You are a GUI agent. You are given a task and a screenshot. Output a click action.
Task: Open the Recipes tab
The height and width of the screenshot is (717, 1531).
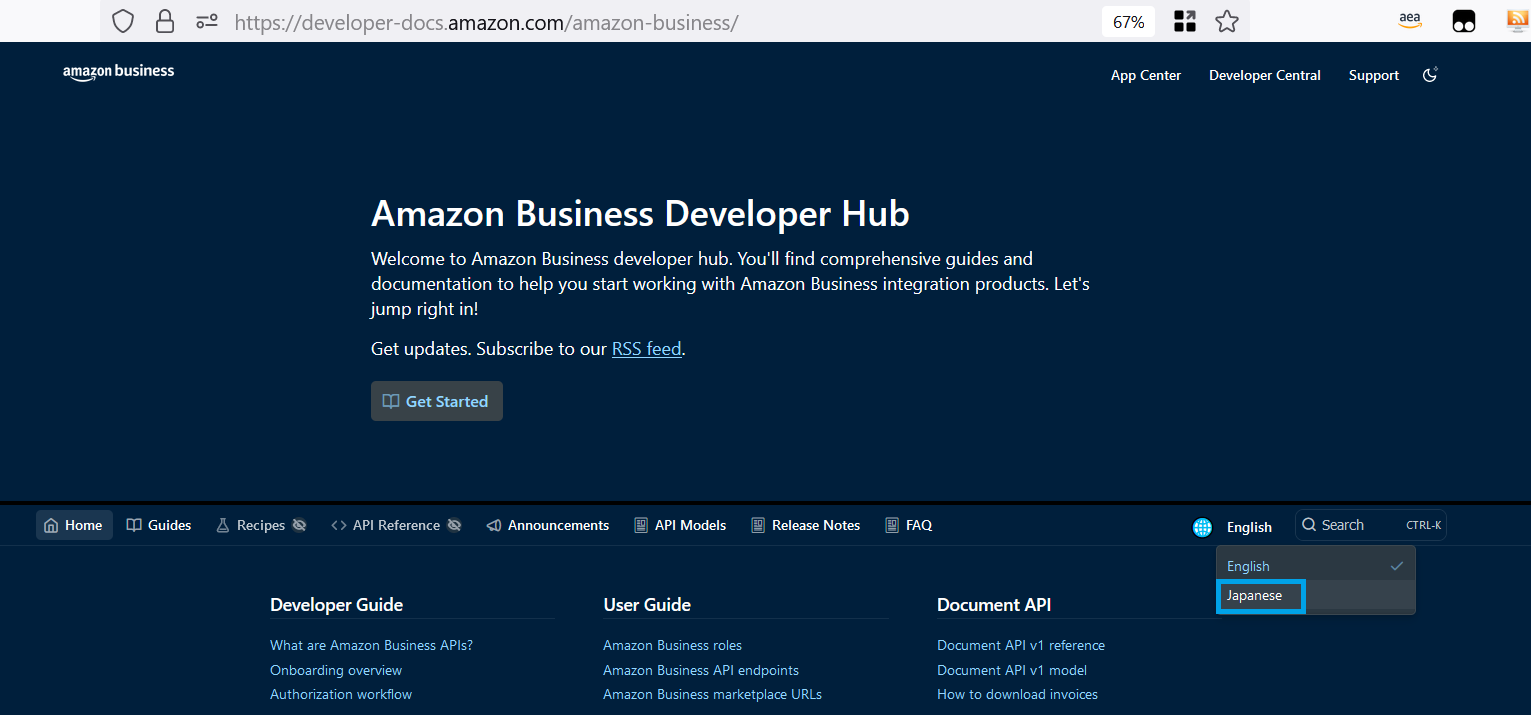click(261, 525)
